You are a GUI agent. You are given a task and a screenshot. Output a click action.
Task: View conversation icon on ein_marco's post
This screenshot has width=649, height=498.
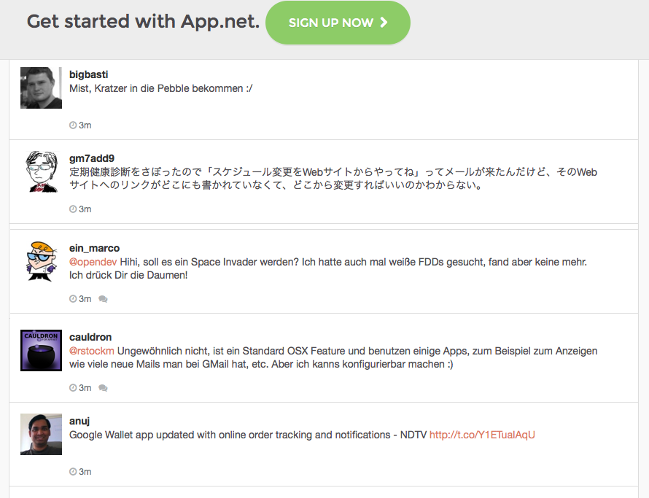[x=103, y=299]
